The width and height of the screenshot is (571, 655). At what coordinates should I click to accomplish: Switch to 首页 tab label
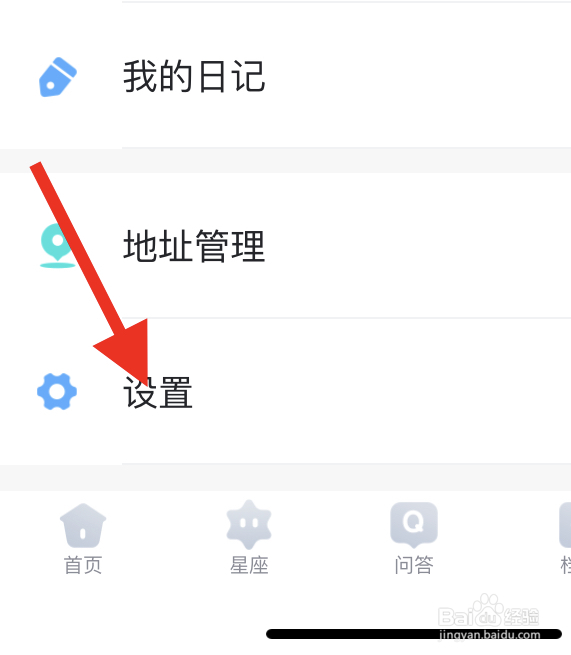(x=83, y=565)
